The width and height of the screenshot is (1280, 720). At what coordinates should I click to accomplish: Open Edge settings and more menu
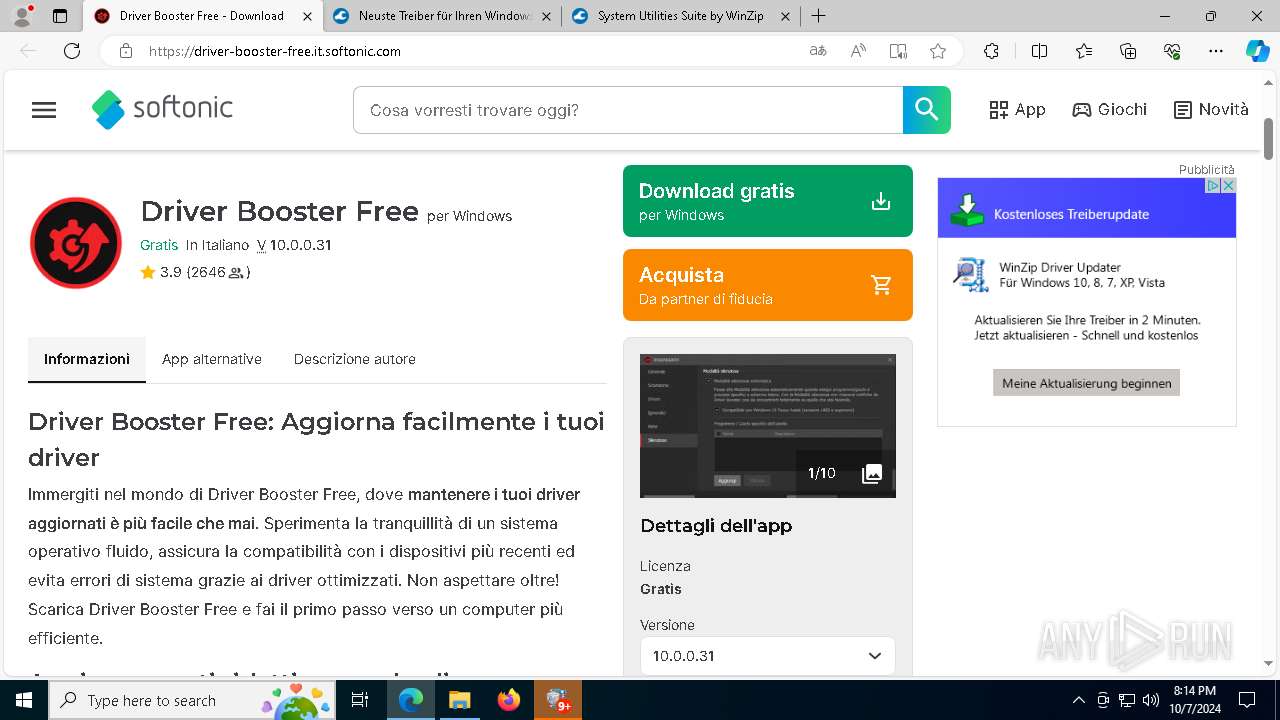click(1216, 51)
